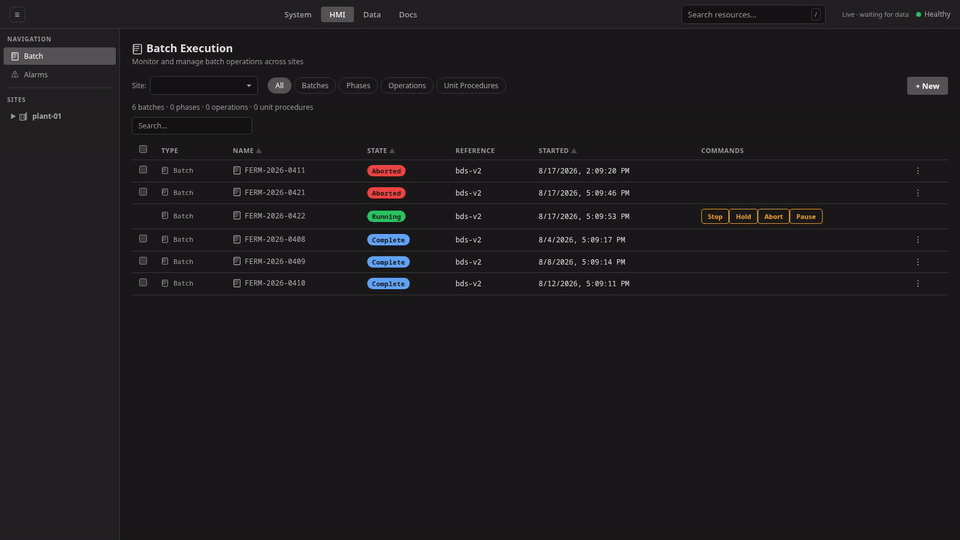960x540 pixels.
Task: Switch to the System tab
Action: pos(298,15)
